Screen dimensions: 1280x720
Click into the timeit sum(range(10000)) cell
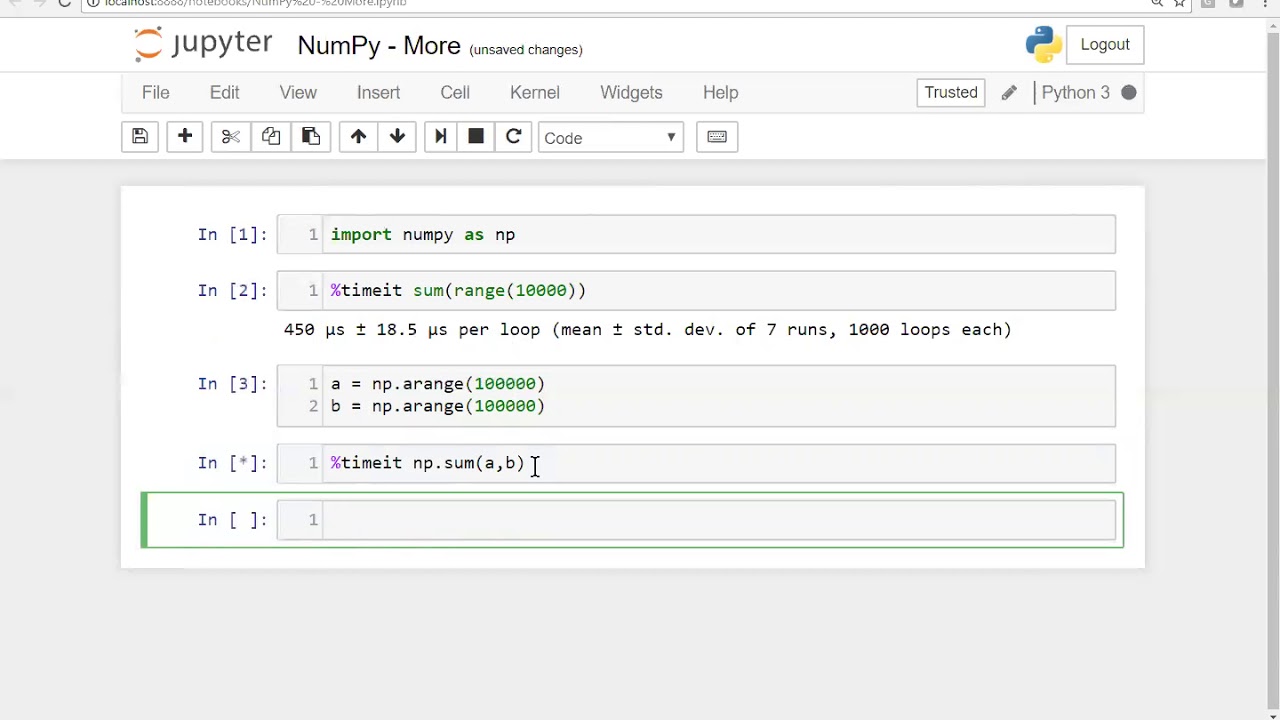[x=696, y=290]
